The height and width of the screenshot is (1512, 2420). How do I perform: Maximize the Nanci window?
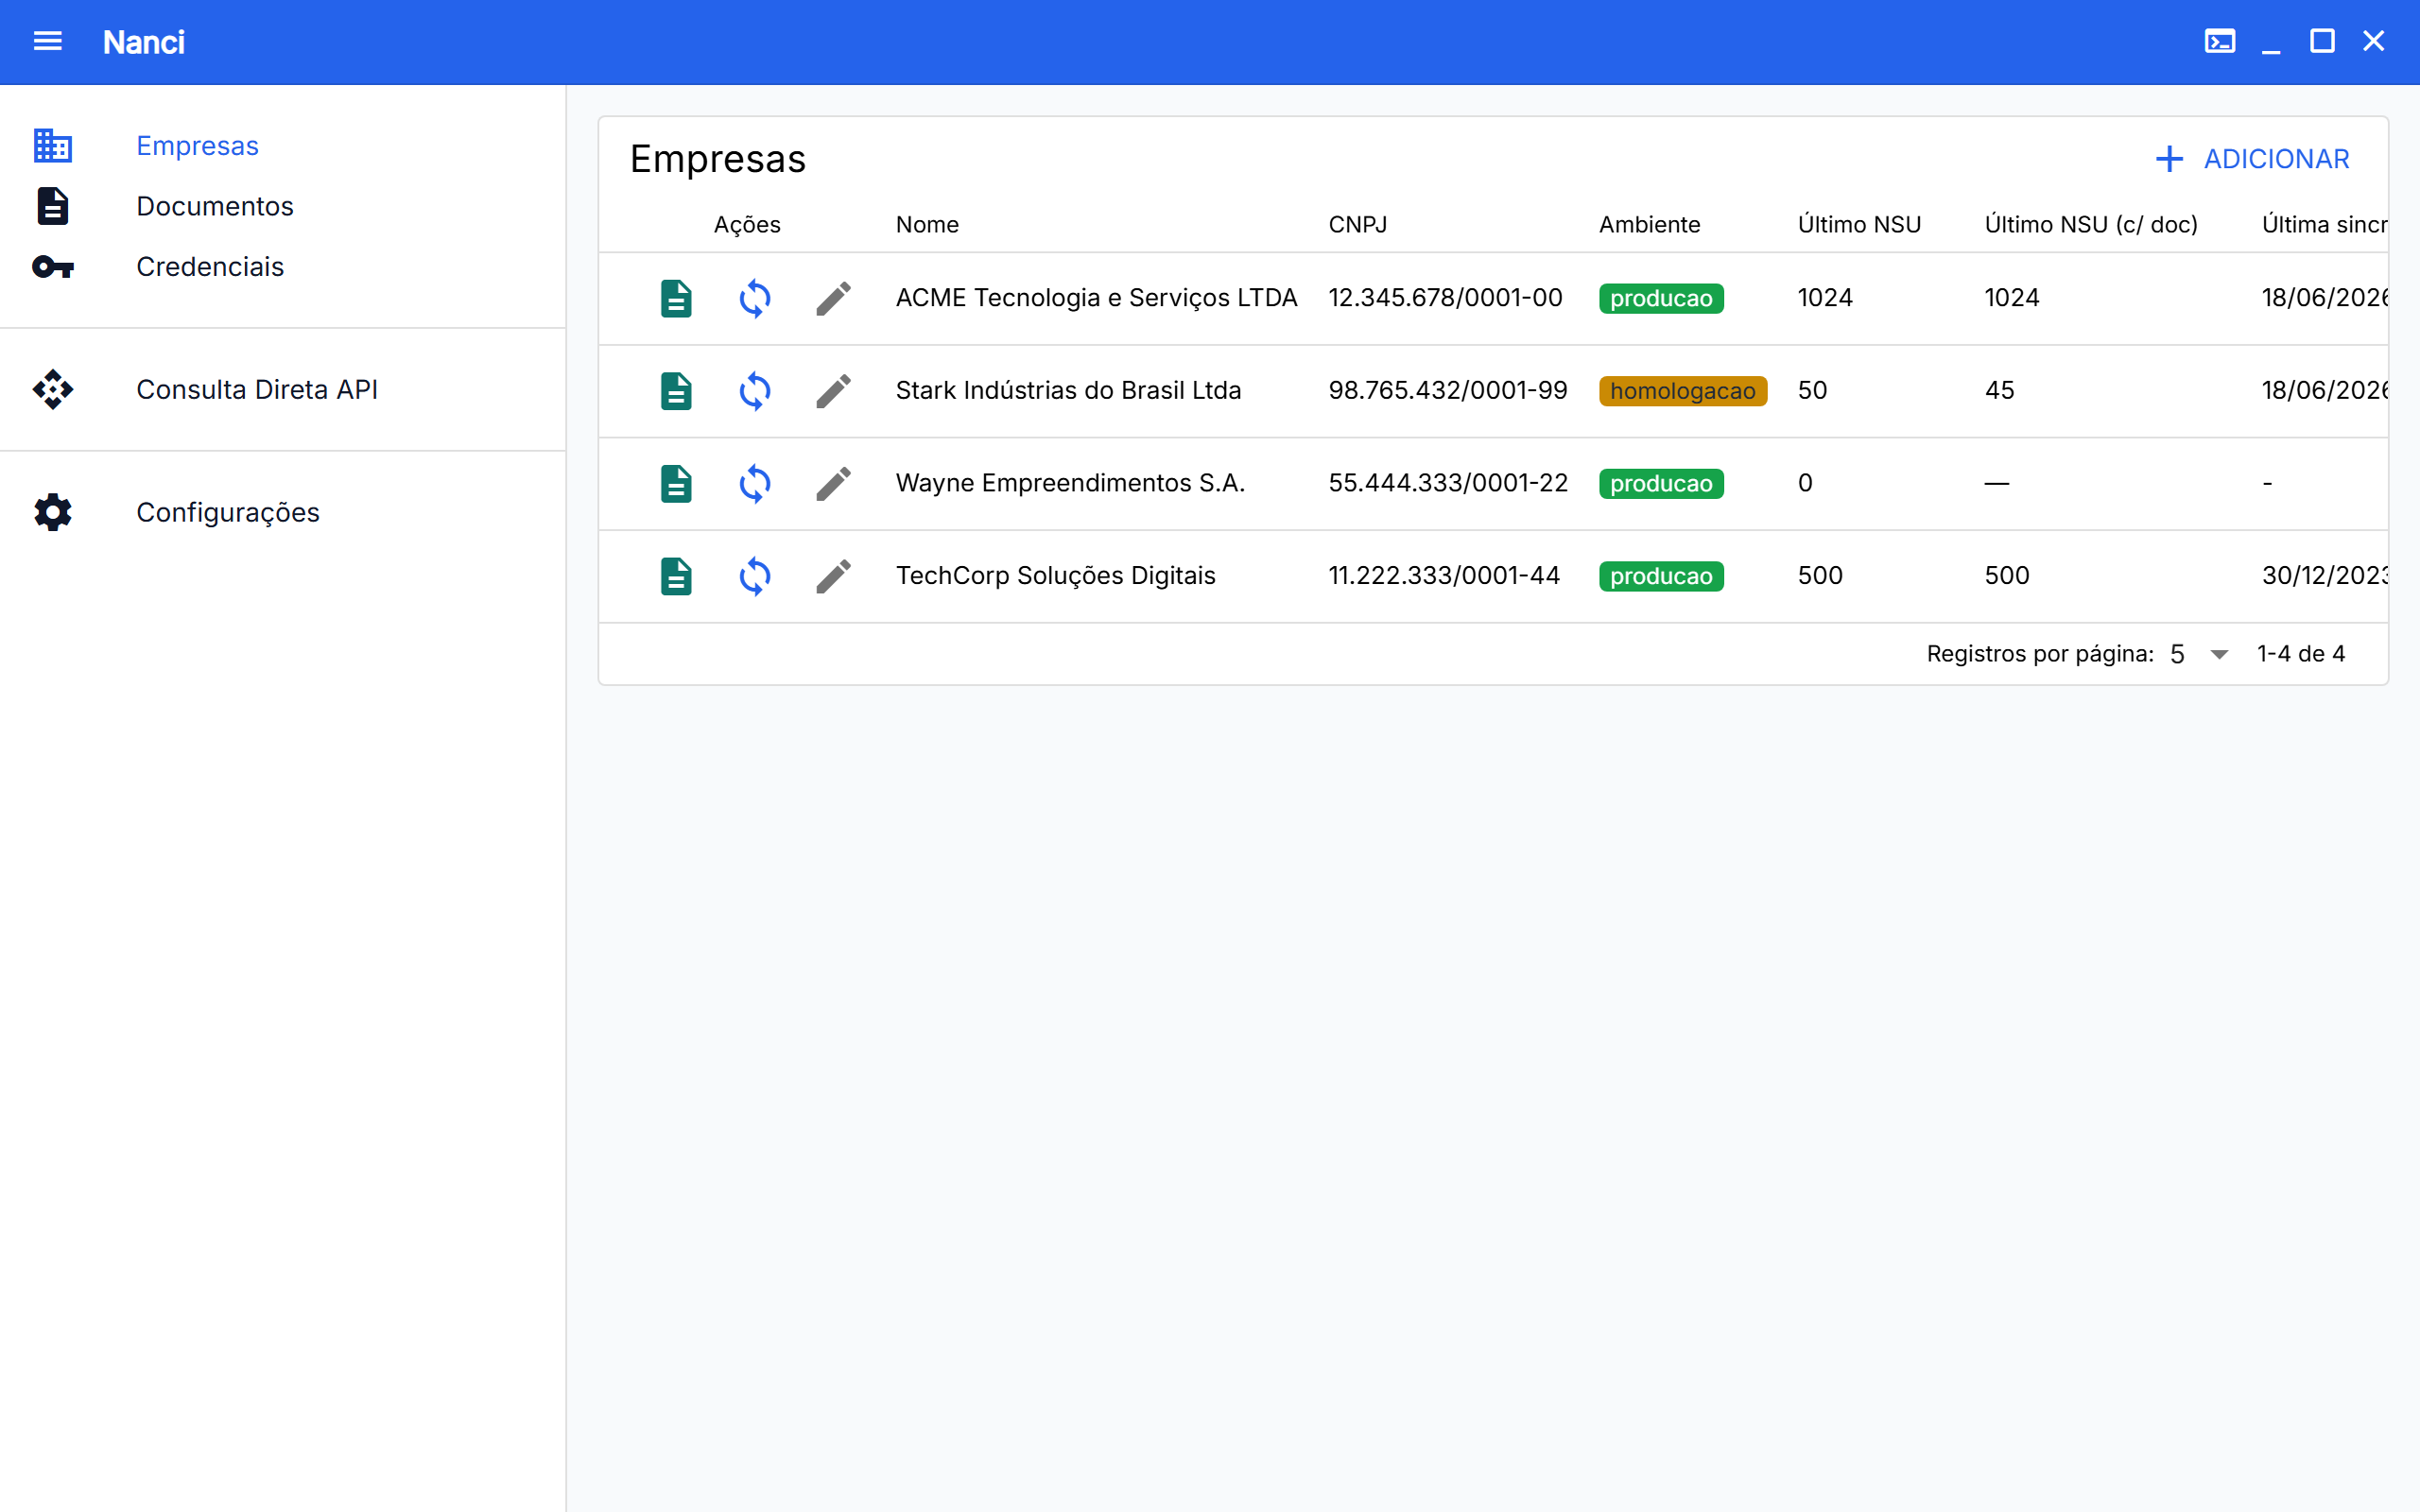point(2322,41)
